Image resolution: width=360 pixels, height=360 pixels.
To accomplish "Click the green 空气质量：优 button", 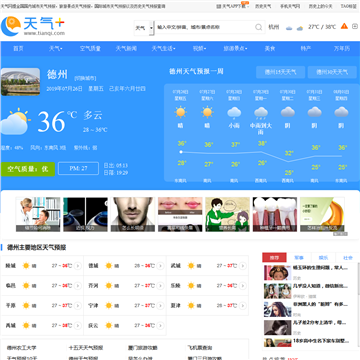I will [x=28, y=169].
